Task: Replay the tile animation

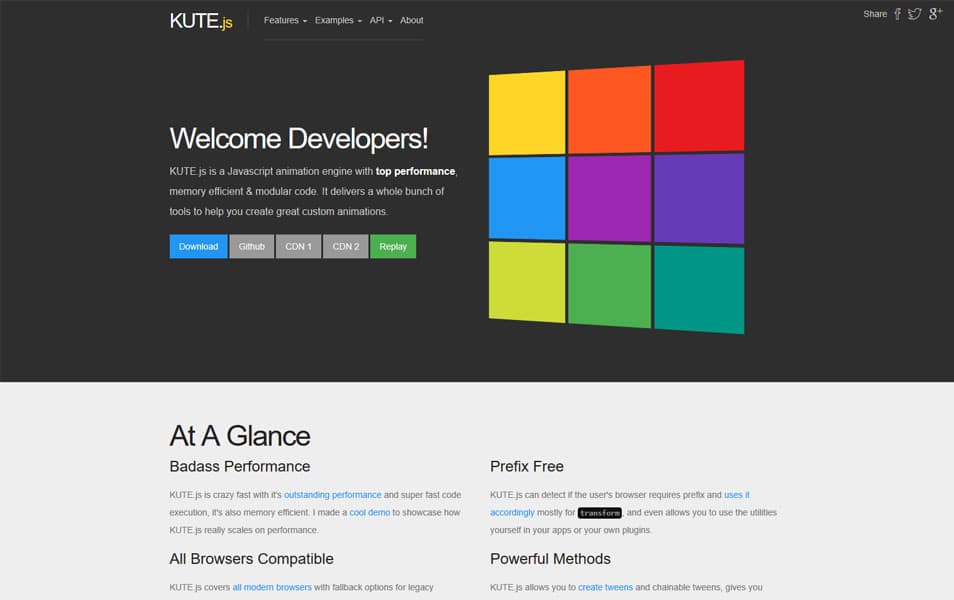Action: click(392, 246)
